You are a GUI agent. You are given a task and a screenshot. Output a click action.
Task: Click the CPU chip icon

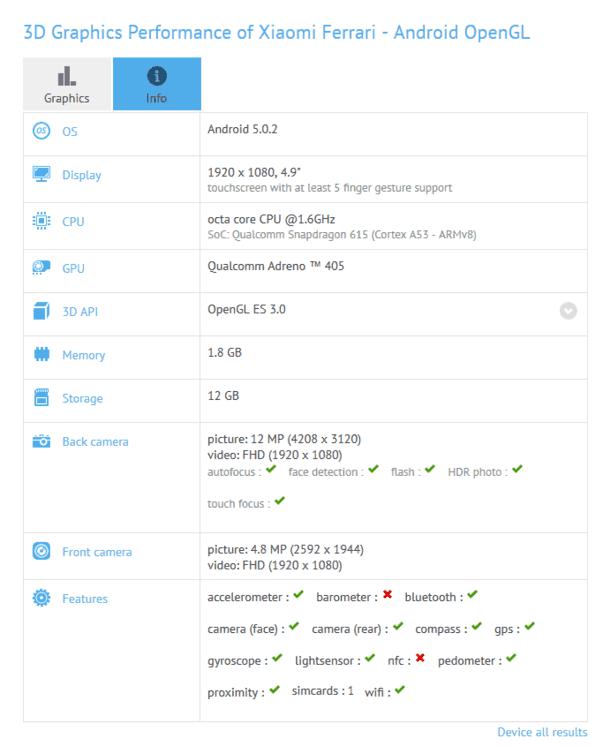[41, 221]
